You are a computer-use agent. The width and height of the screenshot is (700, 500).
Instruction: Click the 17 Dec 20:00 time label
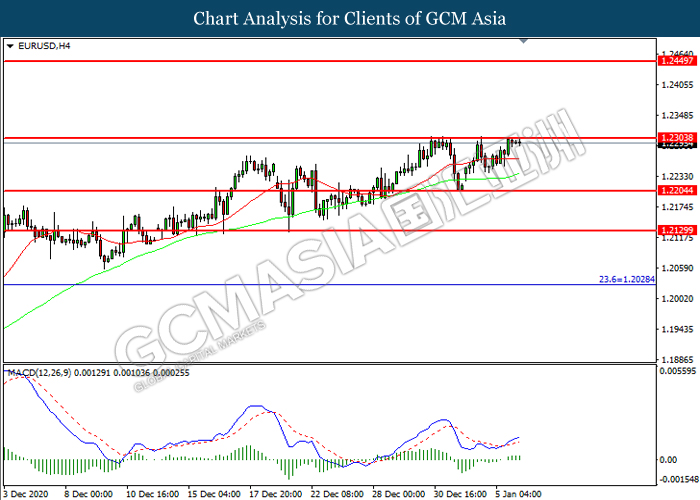coord(275,494)
